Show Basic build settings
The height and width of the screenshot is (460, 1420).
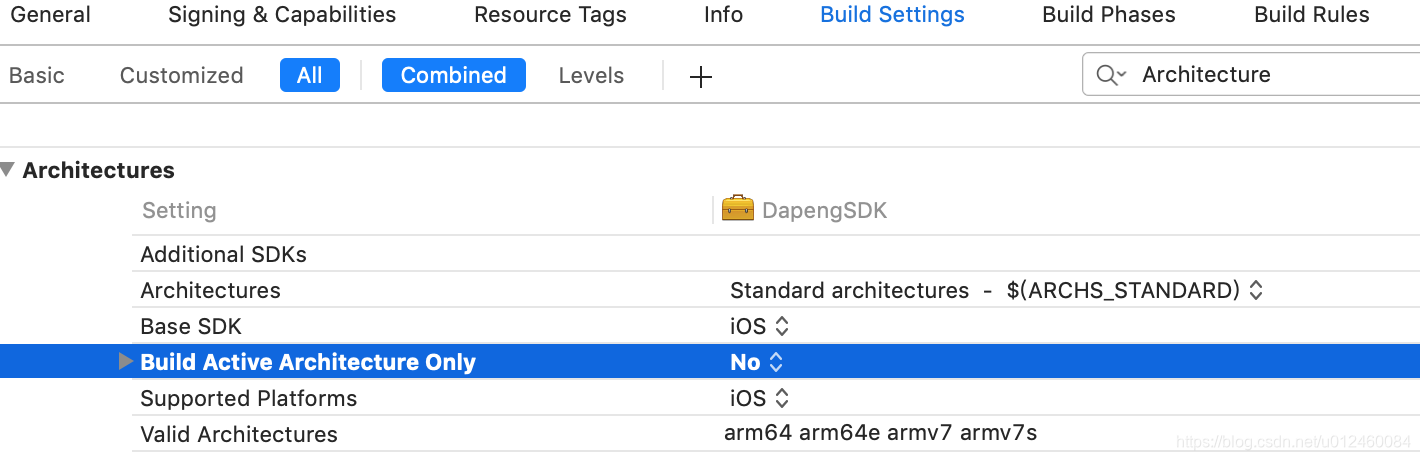pos(37,75)
